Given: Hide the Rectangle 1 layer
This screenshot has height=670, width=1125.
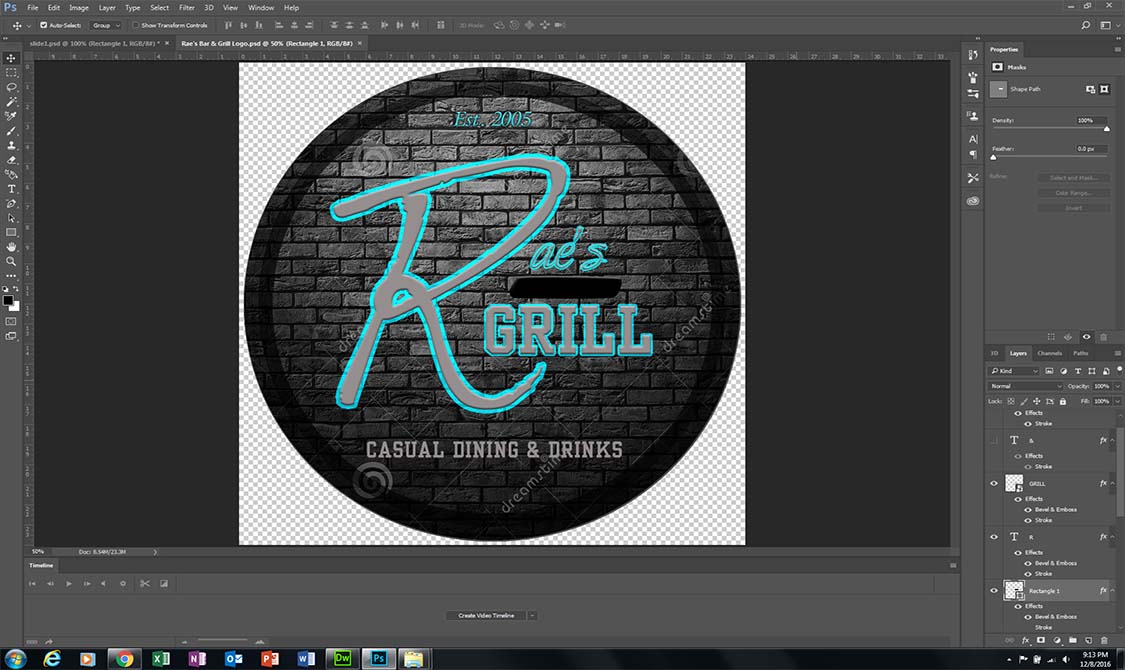Looking at the screenshot, I should (994, 591).
